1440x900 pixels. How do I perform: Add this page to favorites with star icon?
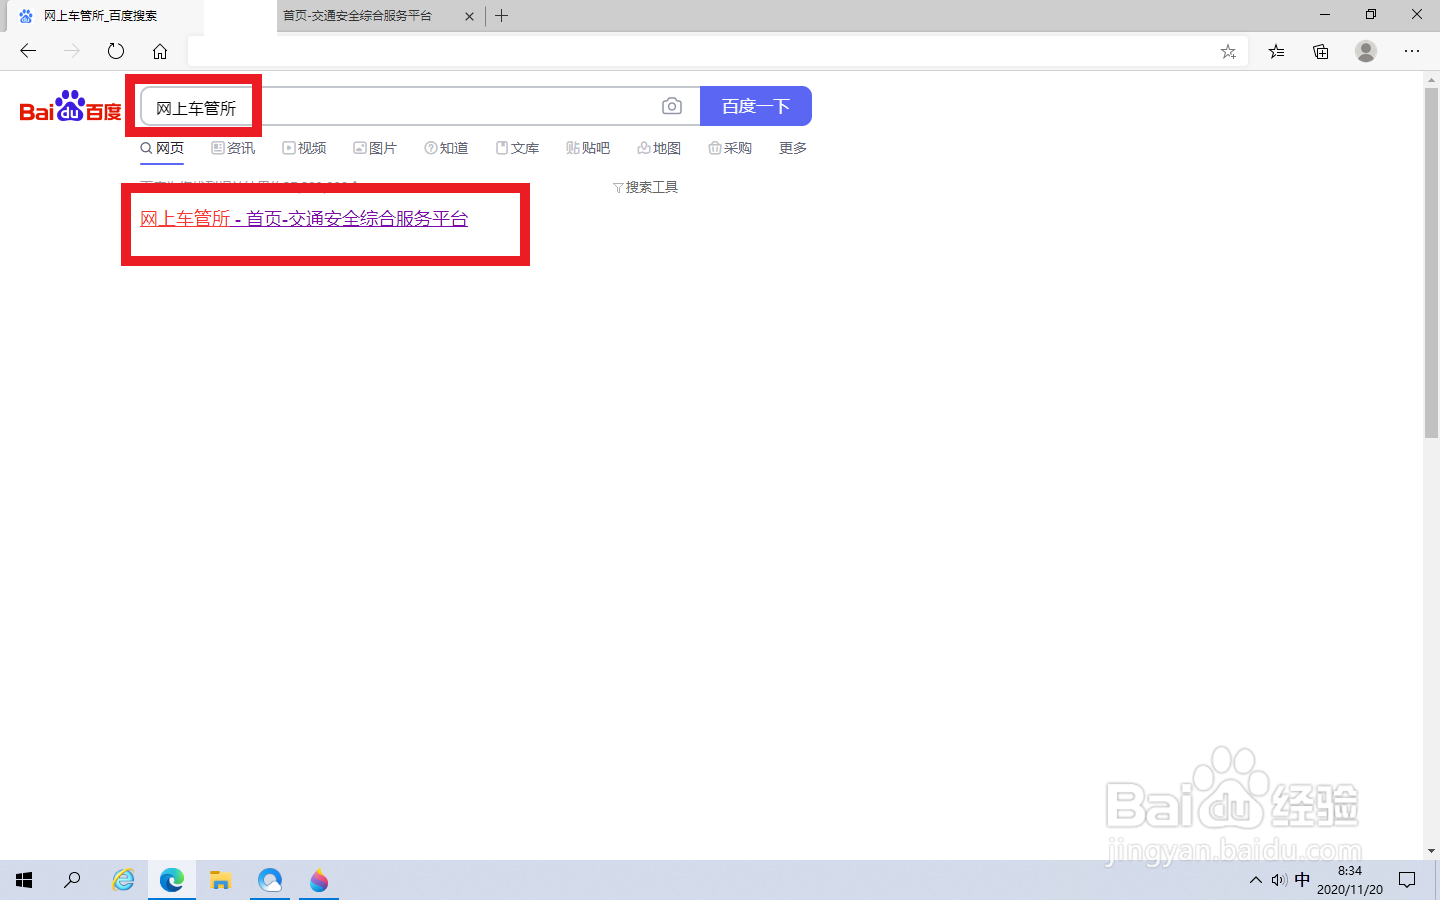pos(1228,52)
